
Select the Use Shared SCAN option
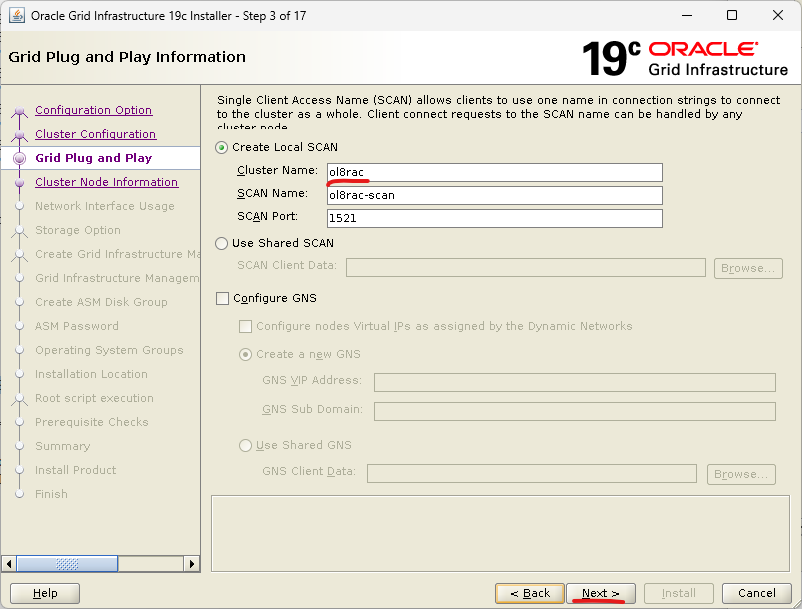(221, 243)
